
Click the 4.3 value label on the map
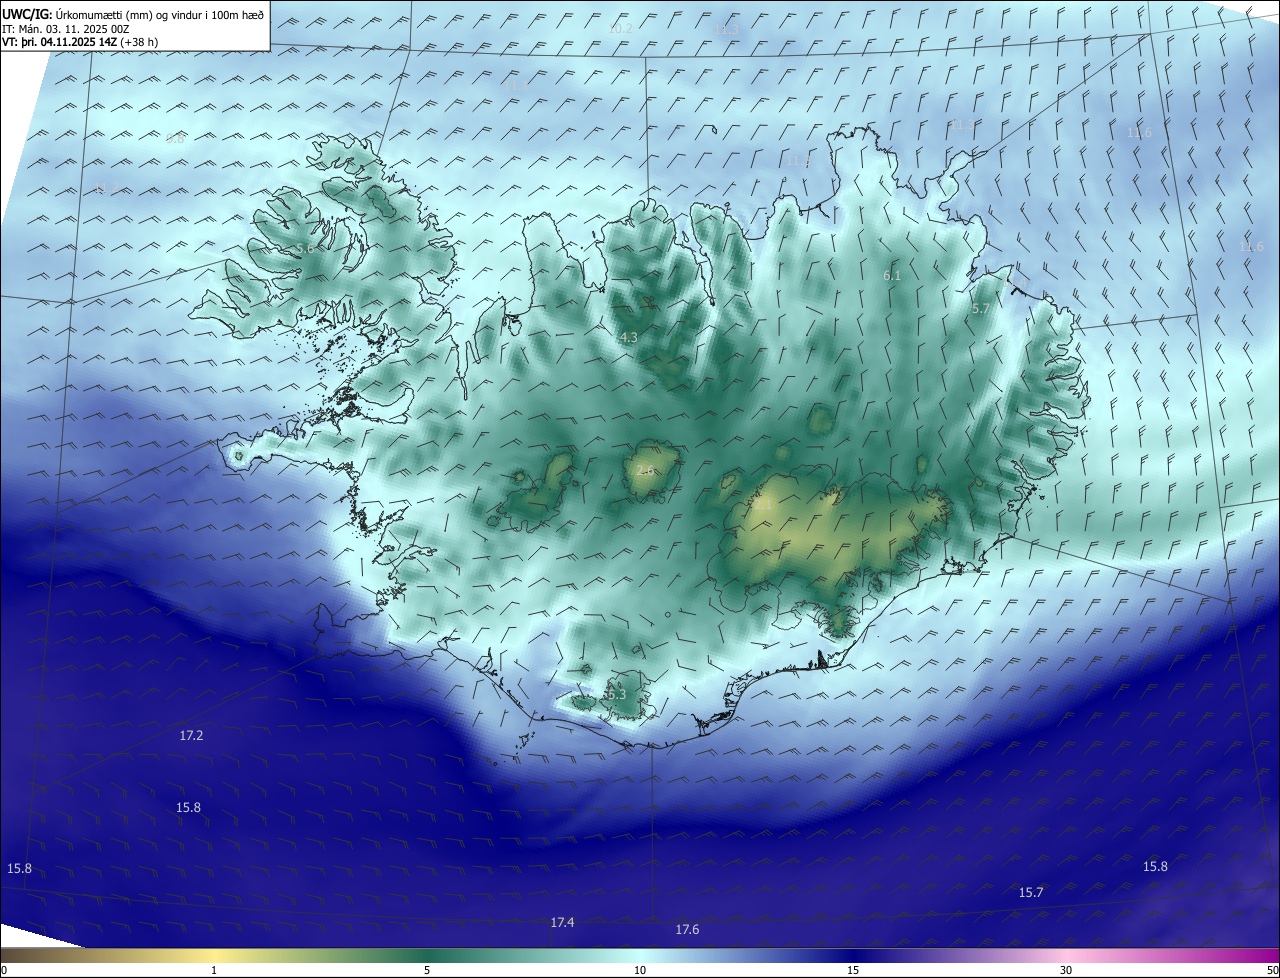[x=628, y=338]
